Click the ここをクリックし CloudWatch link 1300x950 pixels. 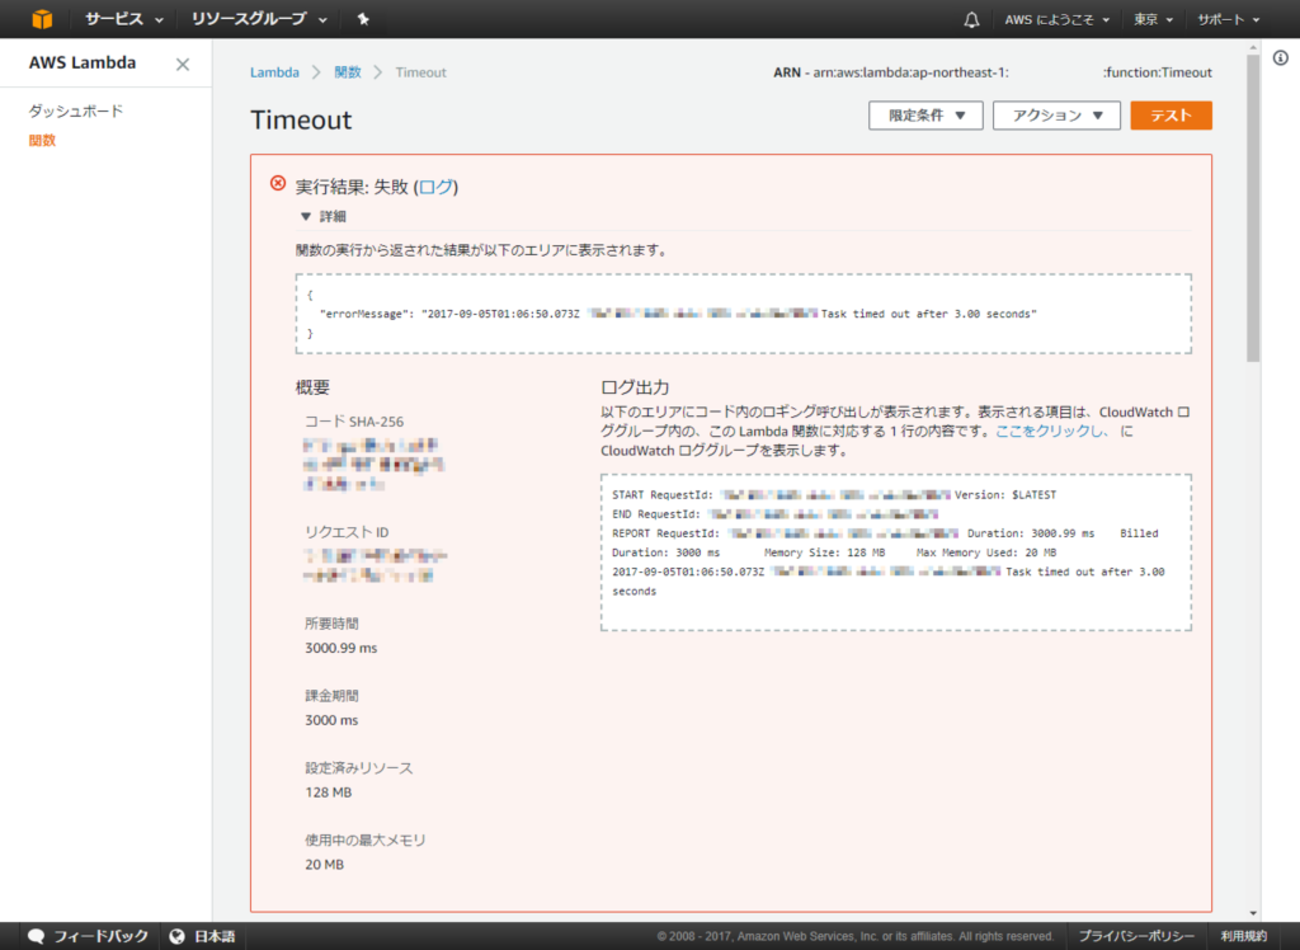(1051, 431)
